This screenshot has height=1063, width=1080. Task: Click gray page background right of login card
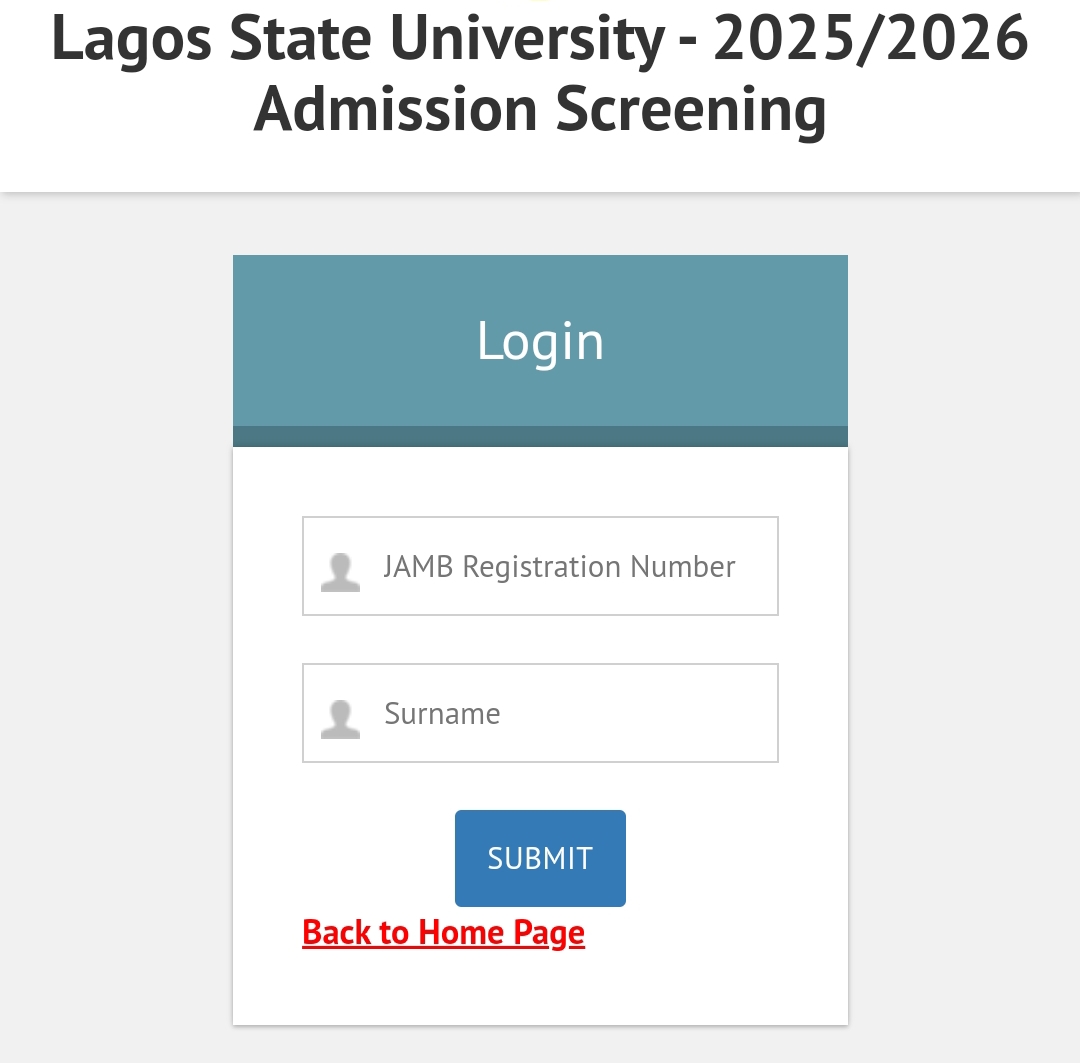964,620
